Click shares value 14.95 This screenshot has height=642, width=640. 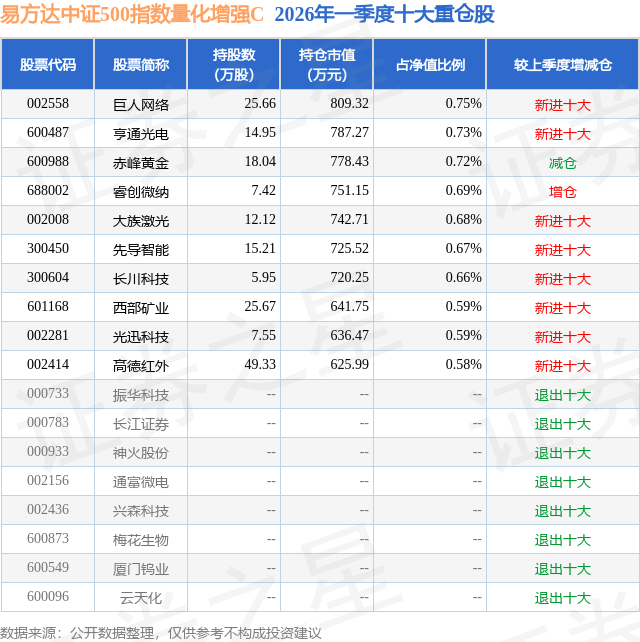(260, 132)
